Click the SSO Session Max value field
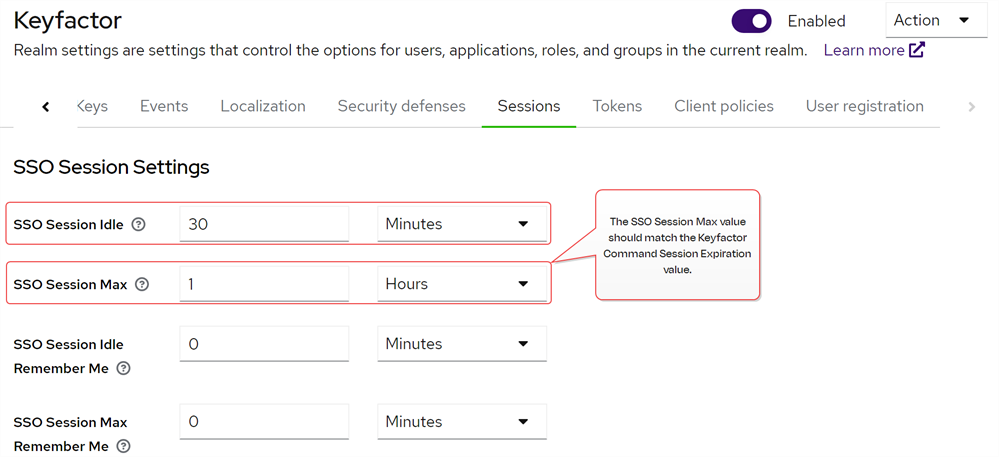This screenshot has width=999, height=457. pyautogui.click(x=264, y=284)
